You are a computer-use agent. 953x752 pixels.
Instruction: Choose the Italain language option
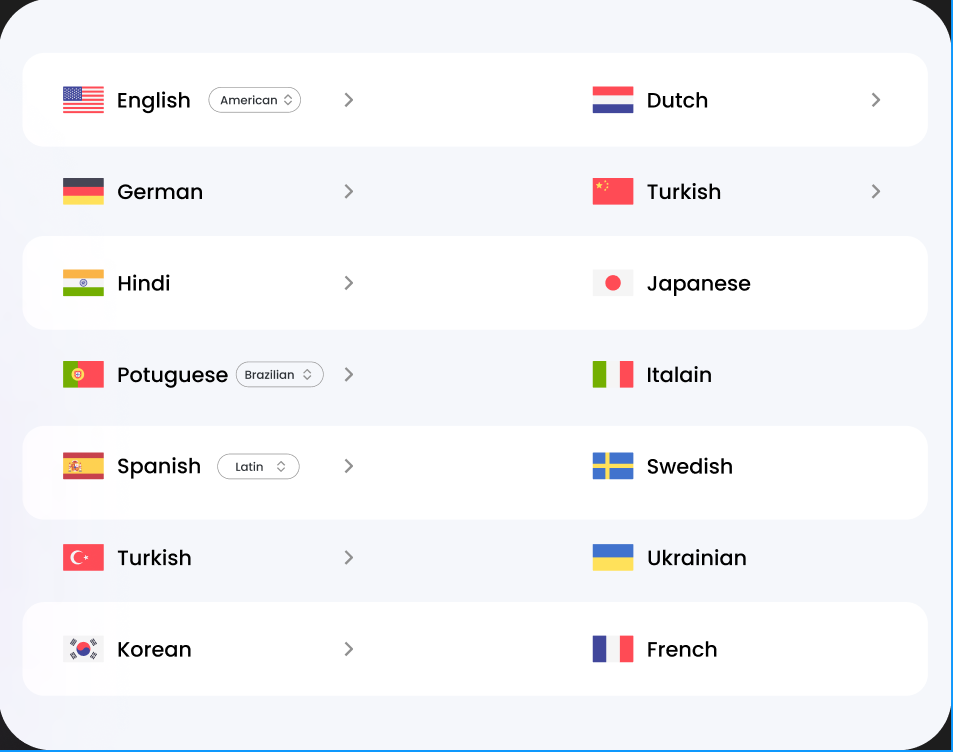(x=679, y=374)
